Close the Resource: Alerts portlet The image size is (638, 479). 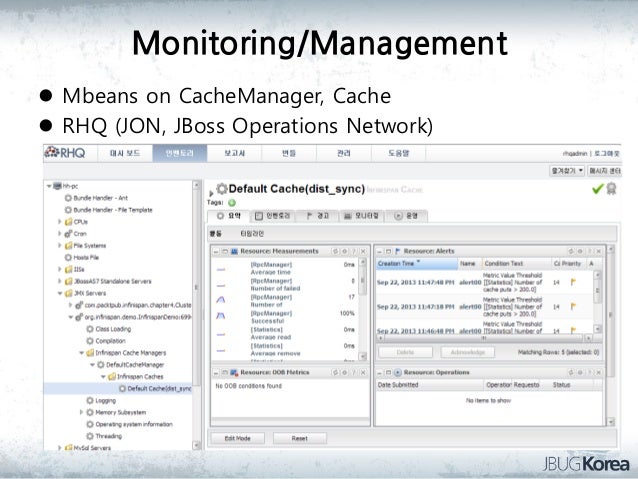pos(599,252)
